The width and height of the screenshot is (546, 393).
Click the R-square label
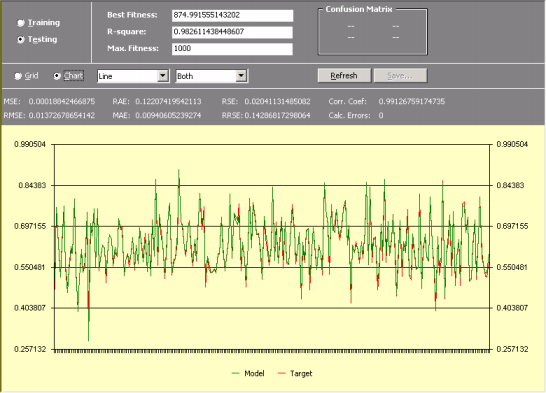point(126,32)
